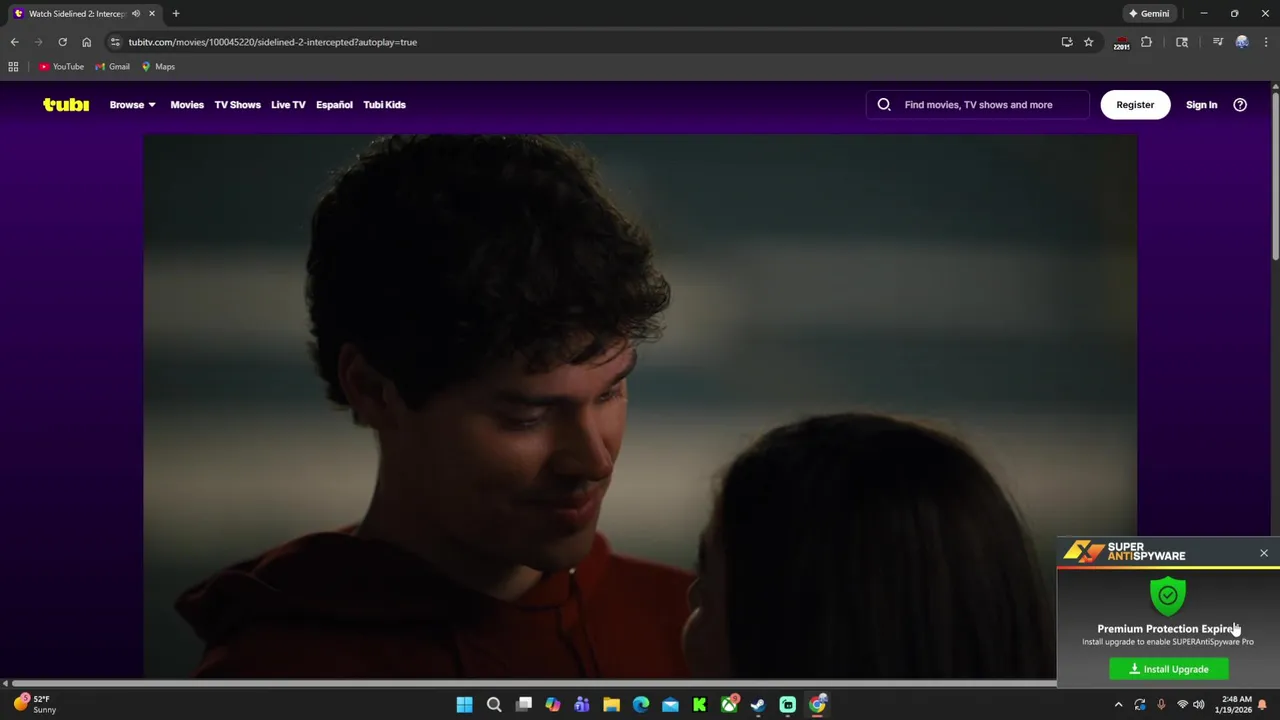Open the clock and date panel
The height and width of the screenshot is (720, 1280).
(1233, 704)
